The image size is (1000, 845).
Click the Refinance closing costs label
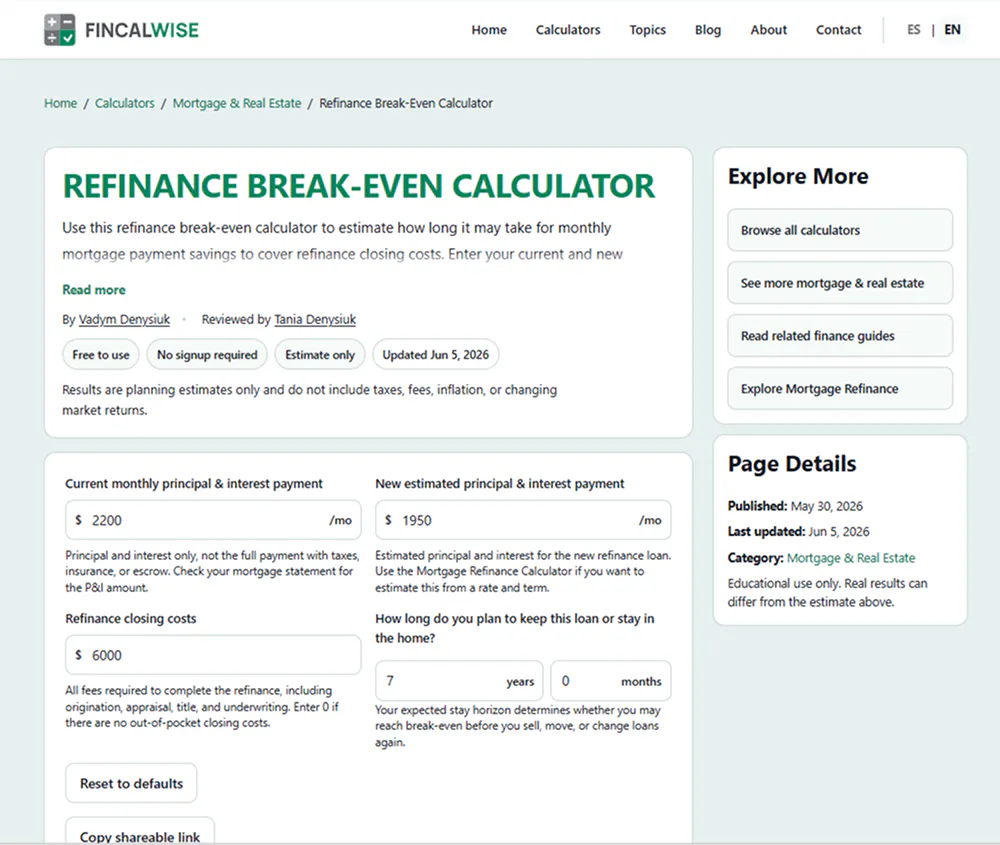[131, 619]
